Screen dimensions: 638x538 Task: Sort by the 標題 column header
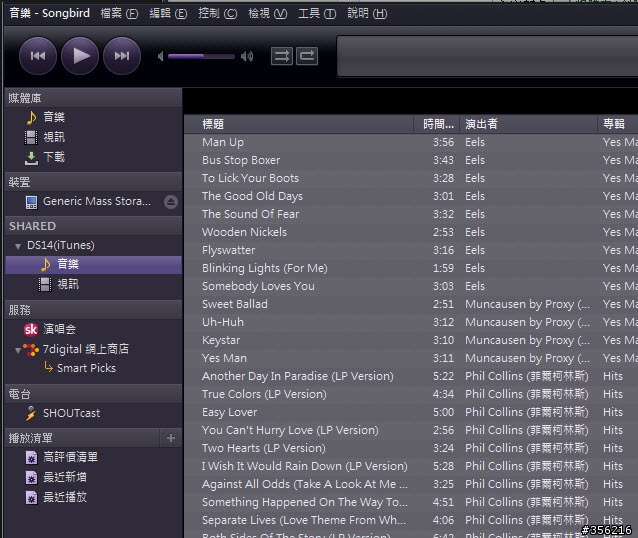coord(299,124)
